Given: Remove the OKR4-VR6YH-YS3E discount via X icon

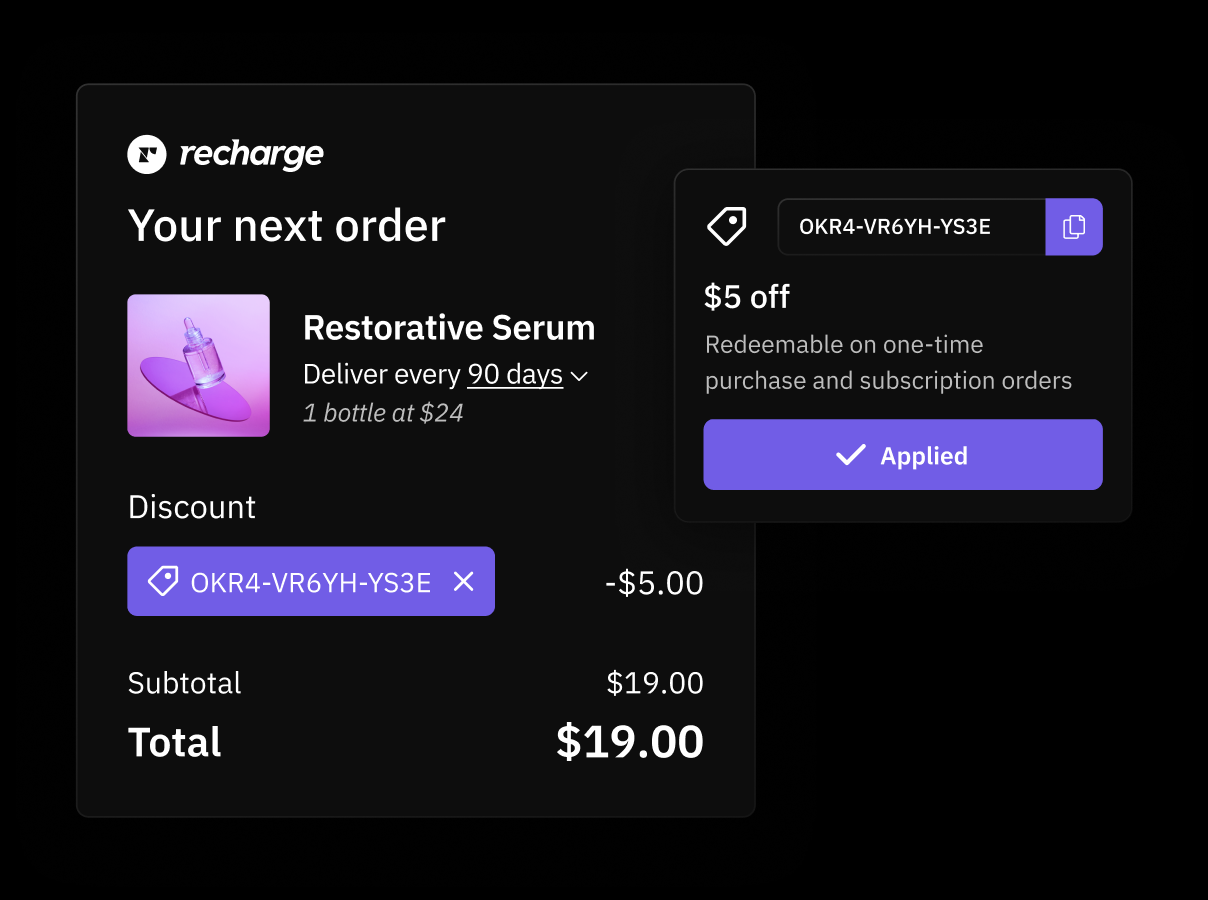Looking at the screenshot, I should coord(463,581).
